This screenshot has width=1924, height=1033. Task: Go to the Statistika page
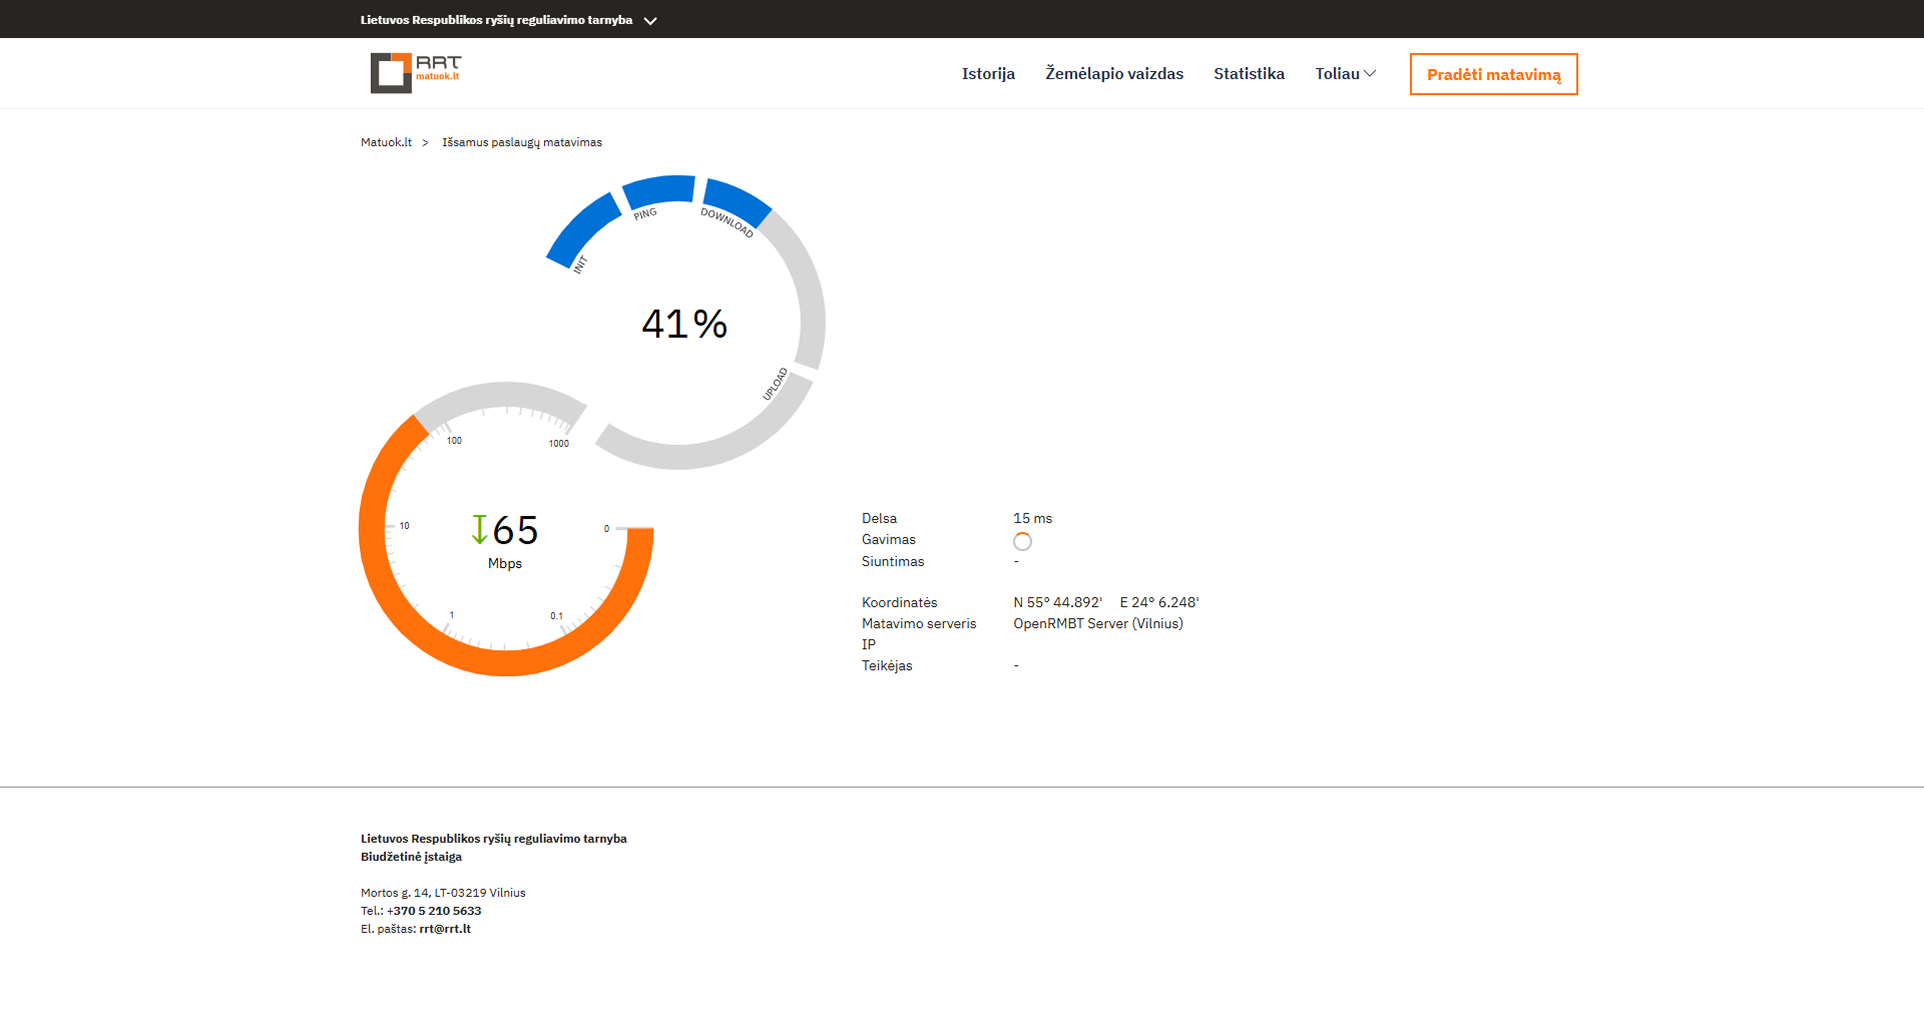(x=1249, y=74)
